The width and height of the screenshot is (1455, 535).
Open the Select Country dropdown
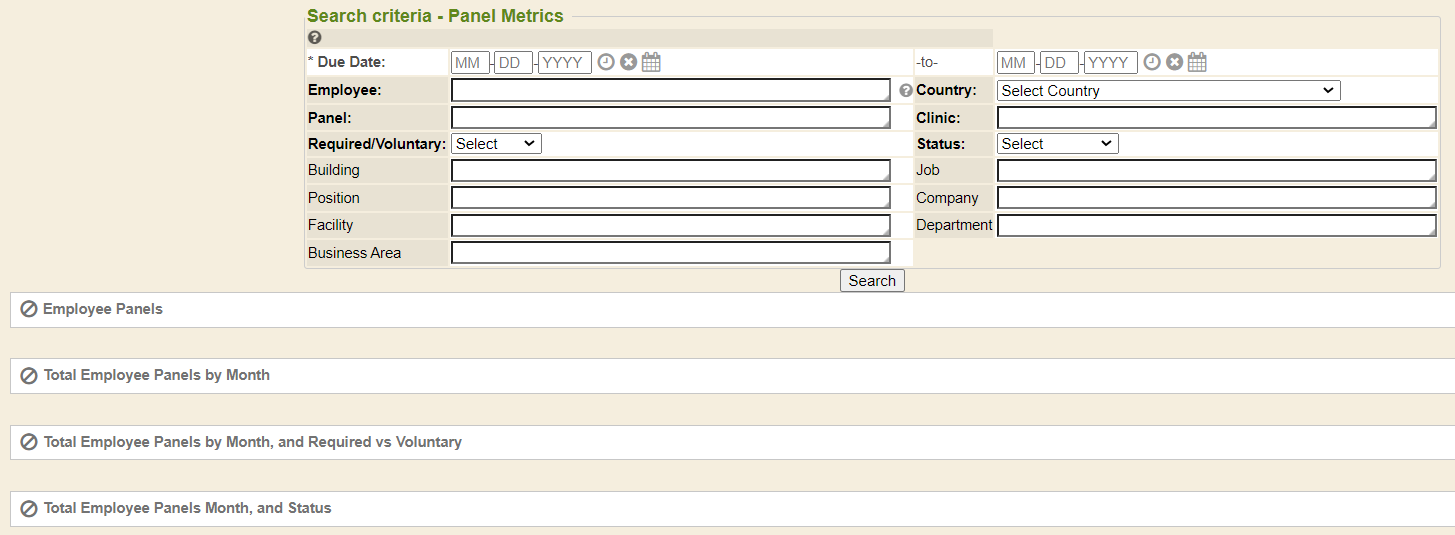(x=1168, y=90)
